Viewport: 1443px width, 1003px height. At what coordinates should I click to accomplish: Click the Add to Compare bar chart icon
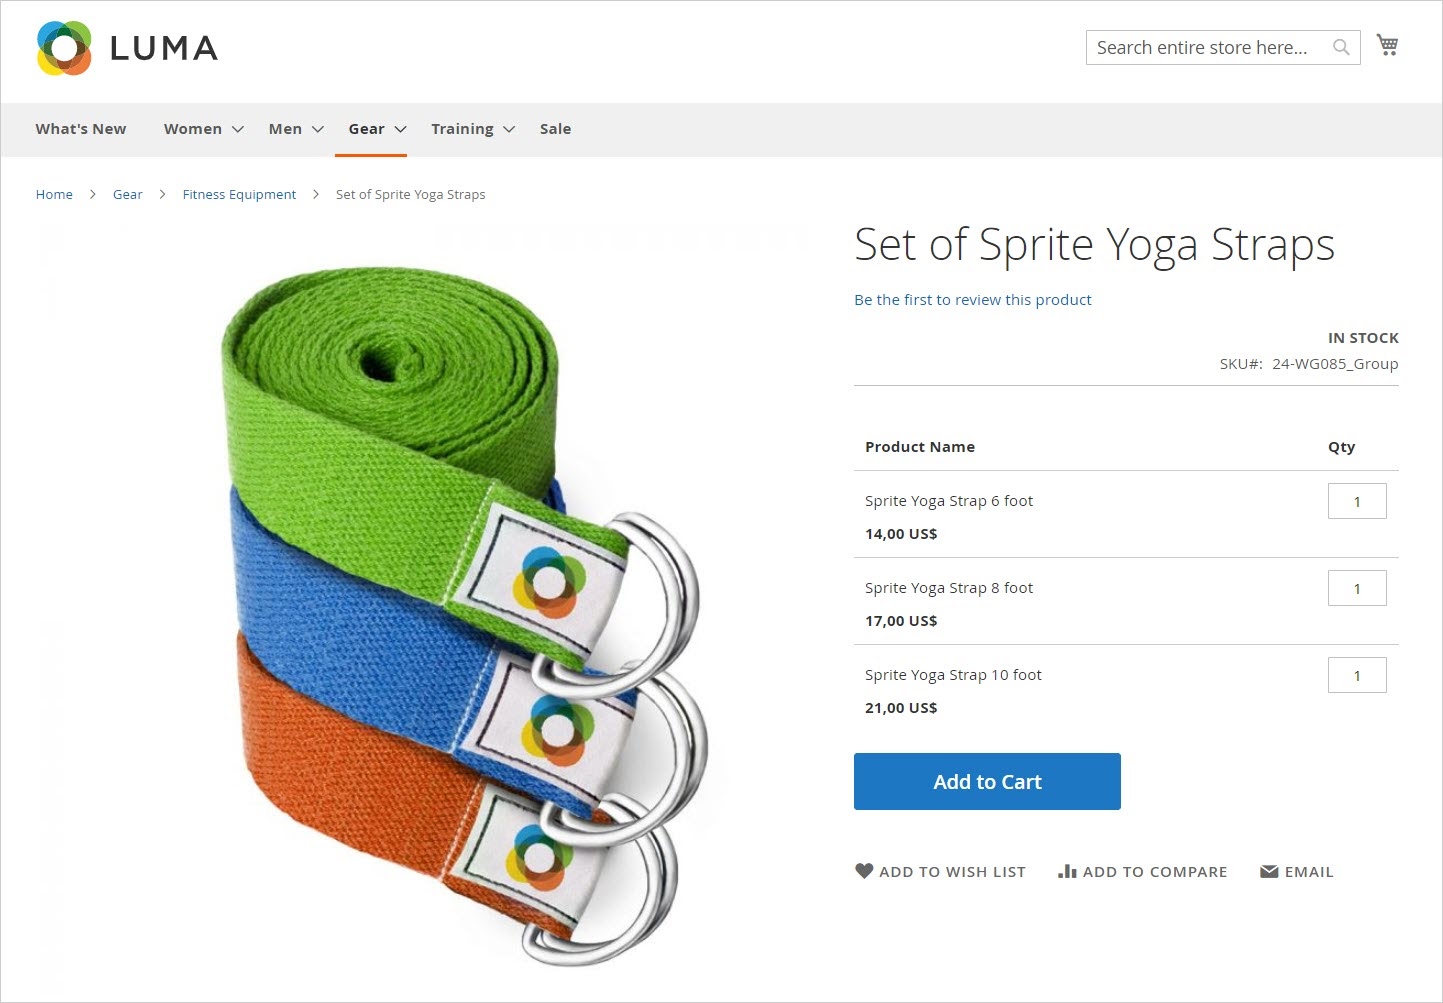(1067, 871)
